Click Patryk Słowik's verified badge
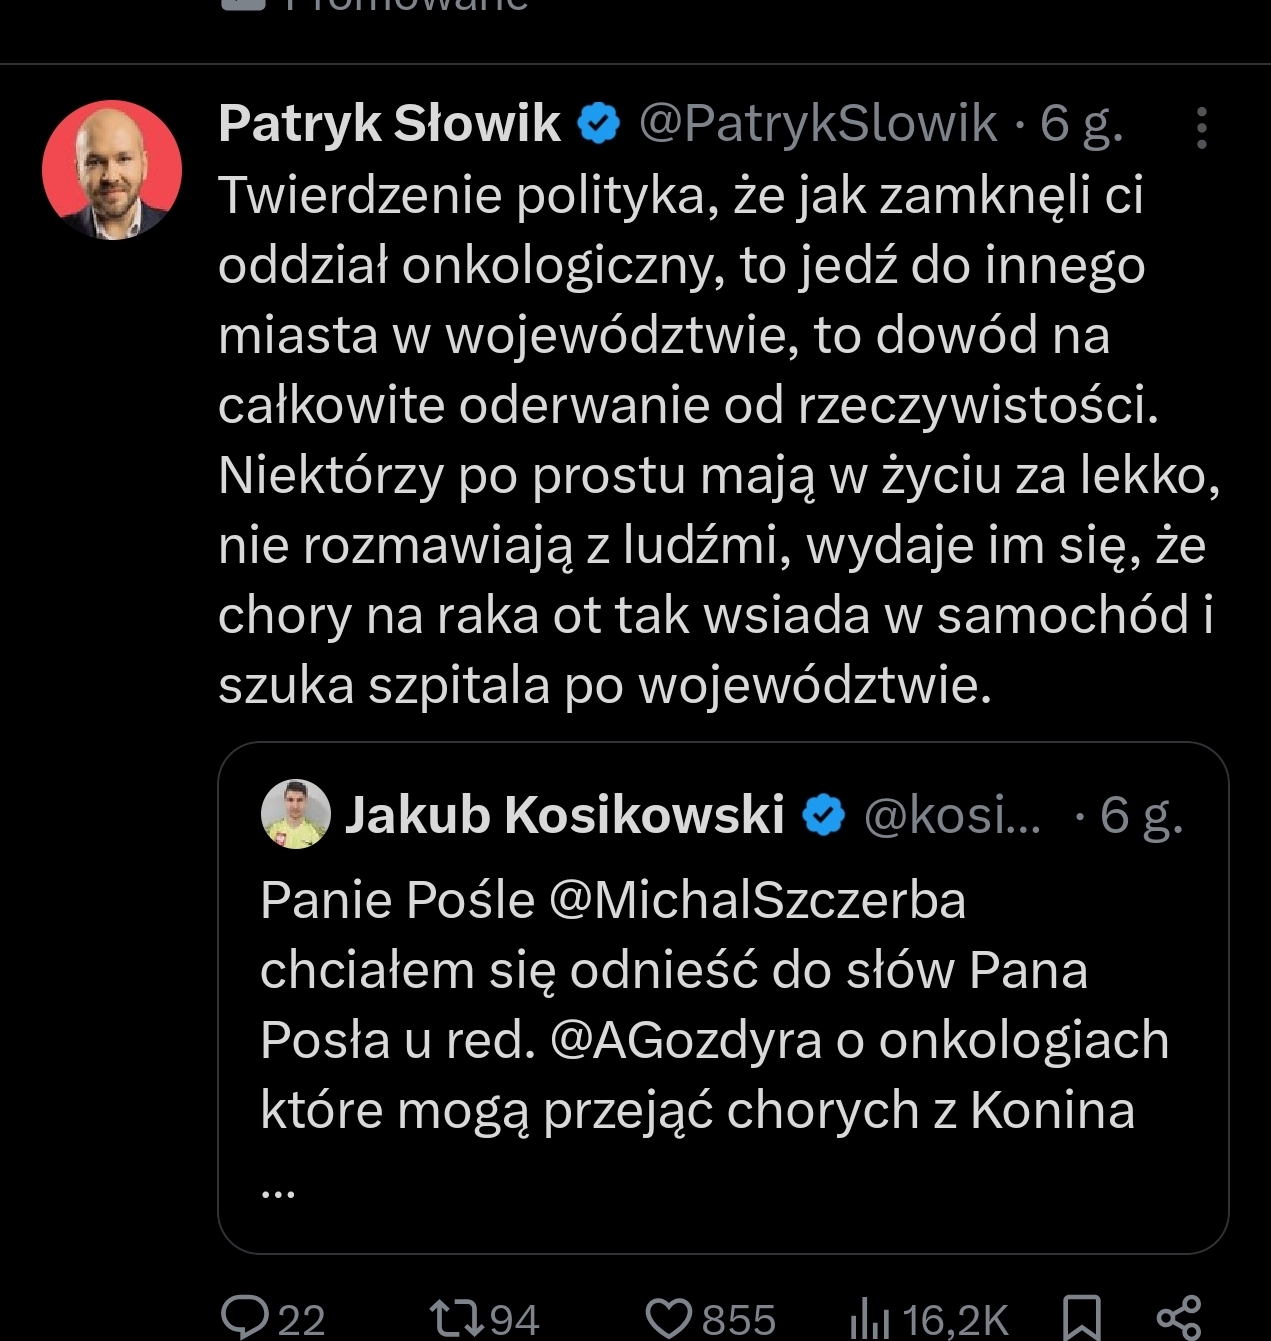The width and height of the screenshot is (1271, 1341). [x=599, y=123]
